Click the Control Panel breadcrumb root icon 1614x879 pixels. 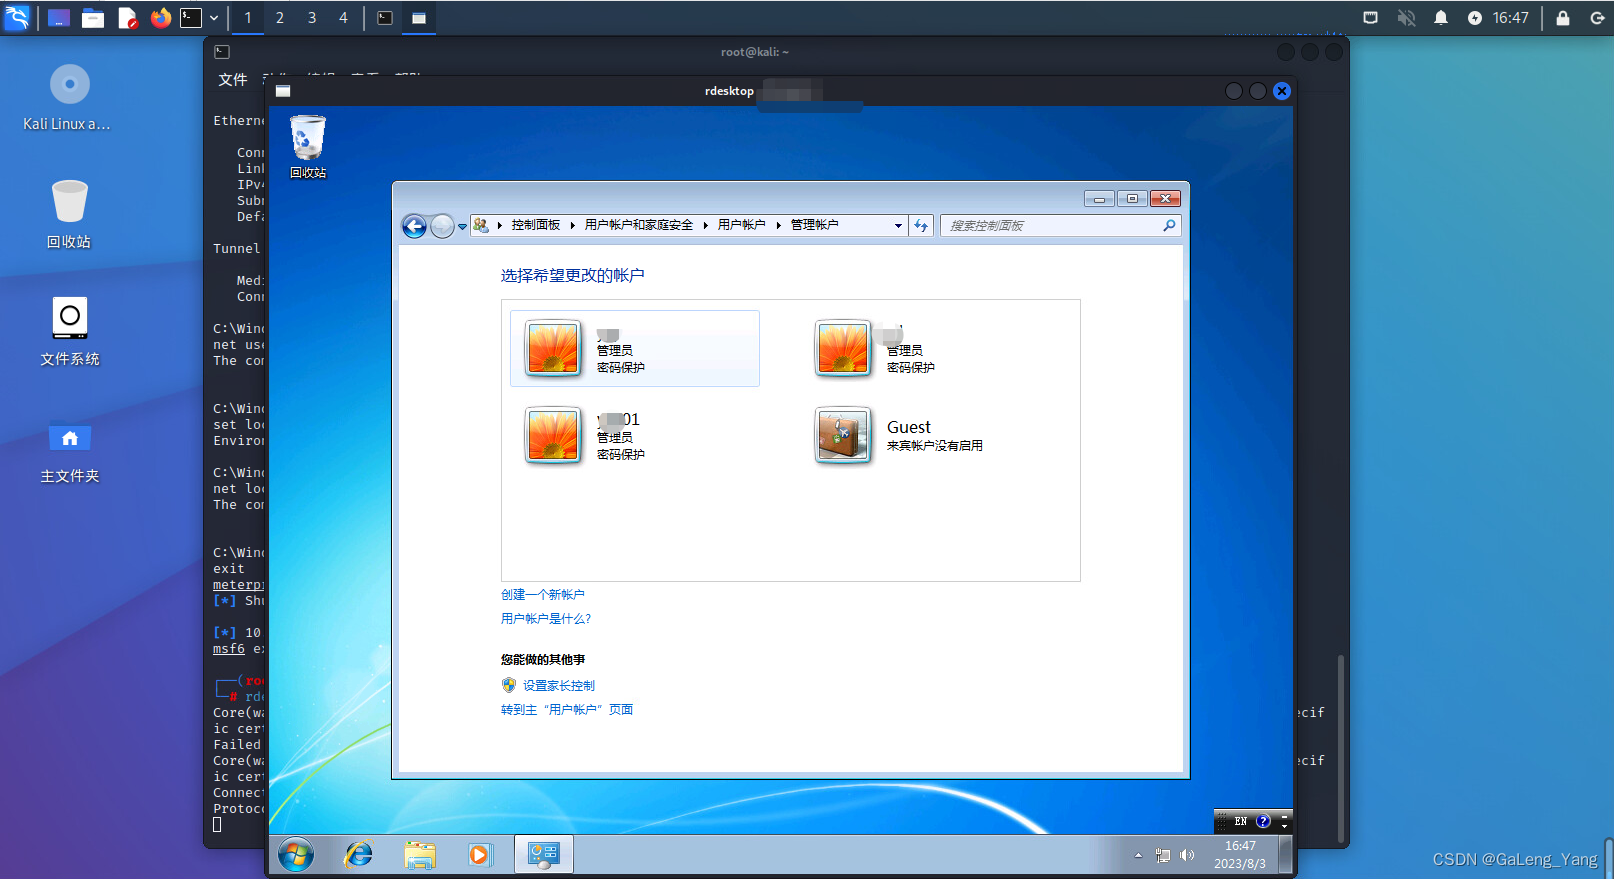tap(481, 225)
